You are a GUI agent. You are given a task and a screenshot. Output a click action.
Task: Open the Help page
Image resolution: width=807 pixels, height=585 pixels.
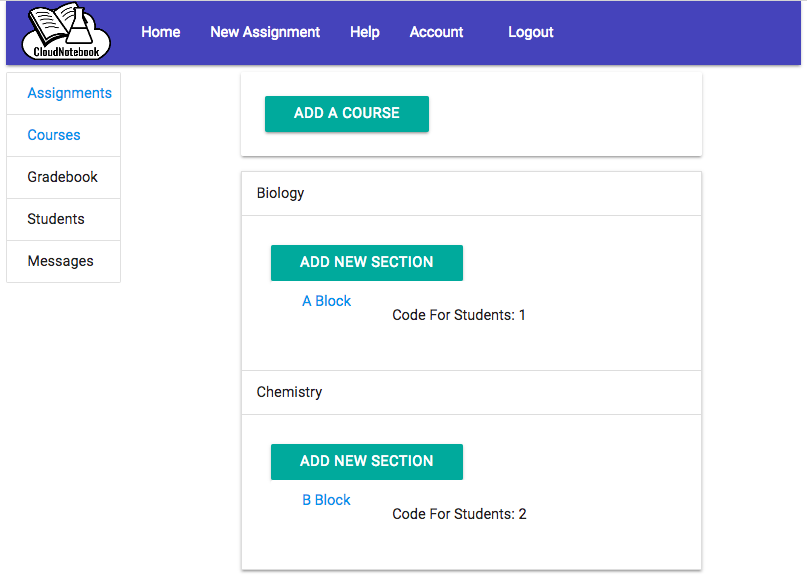coord(364,32)
